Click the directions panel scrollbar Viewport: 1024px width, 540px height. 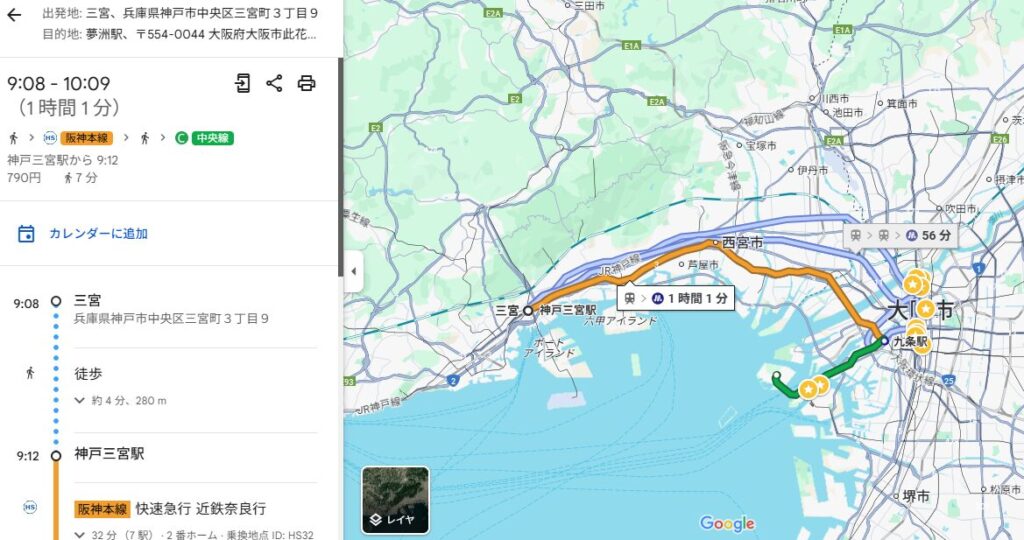pos(340,167)
